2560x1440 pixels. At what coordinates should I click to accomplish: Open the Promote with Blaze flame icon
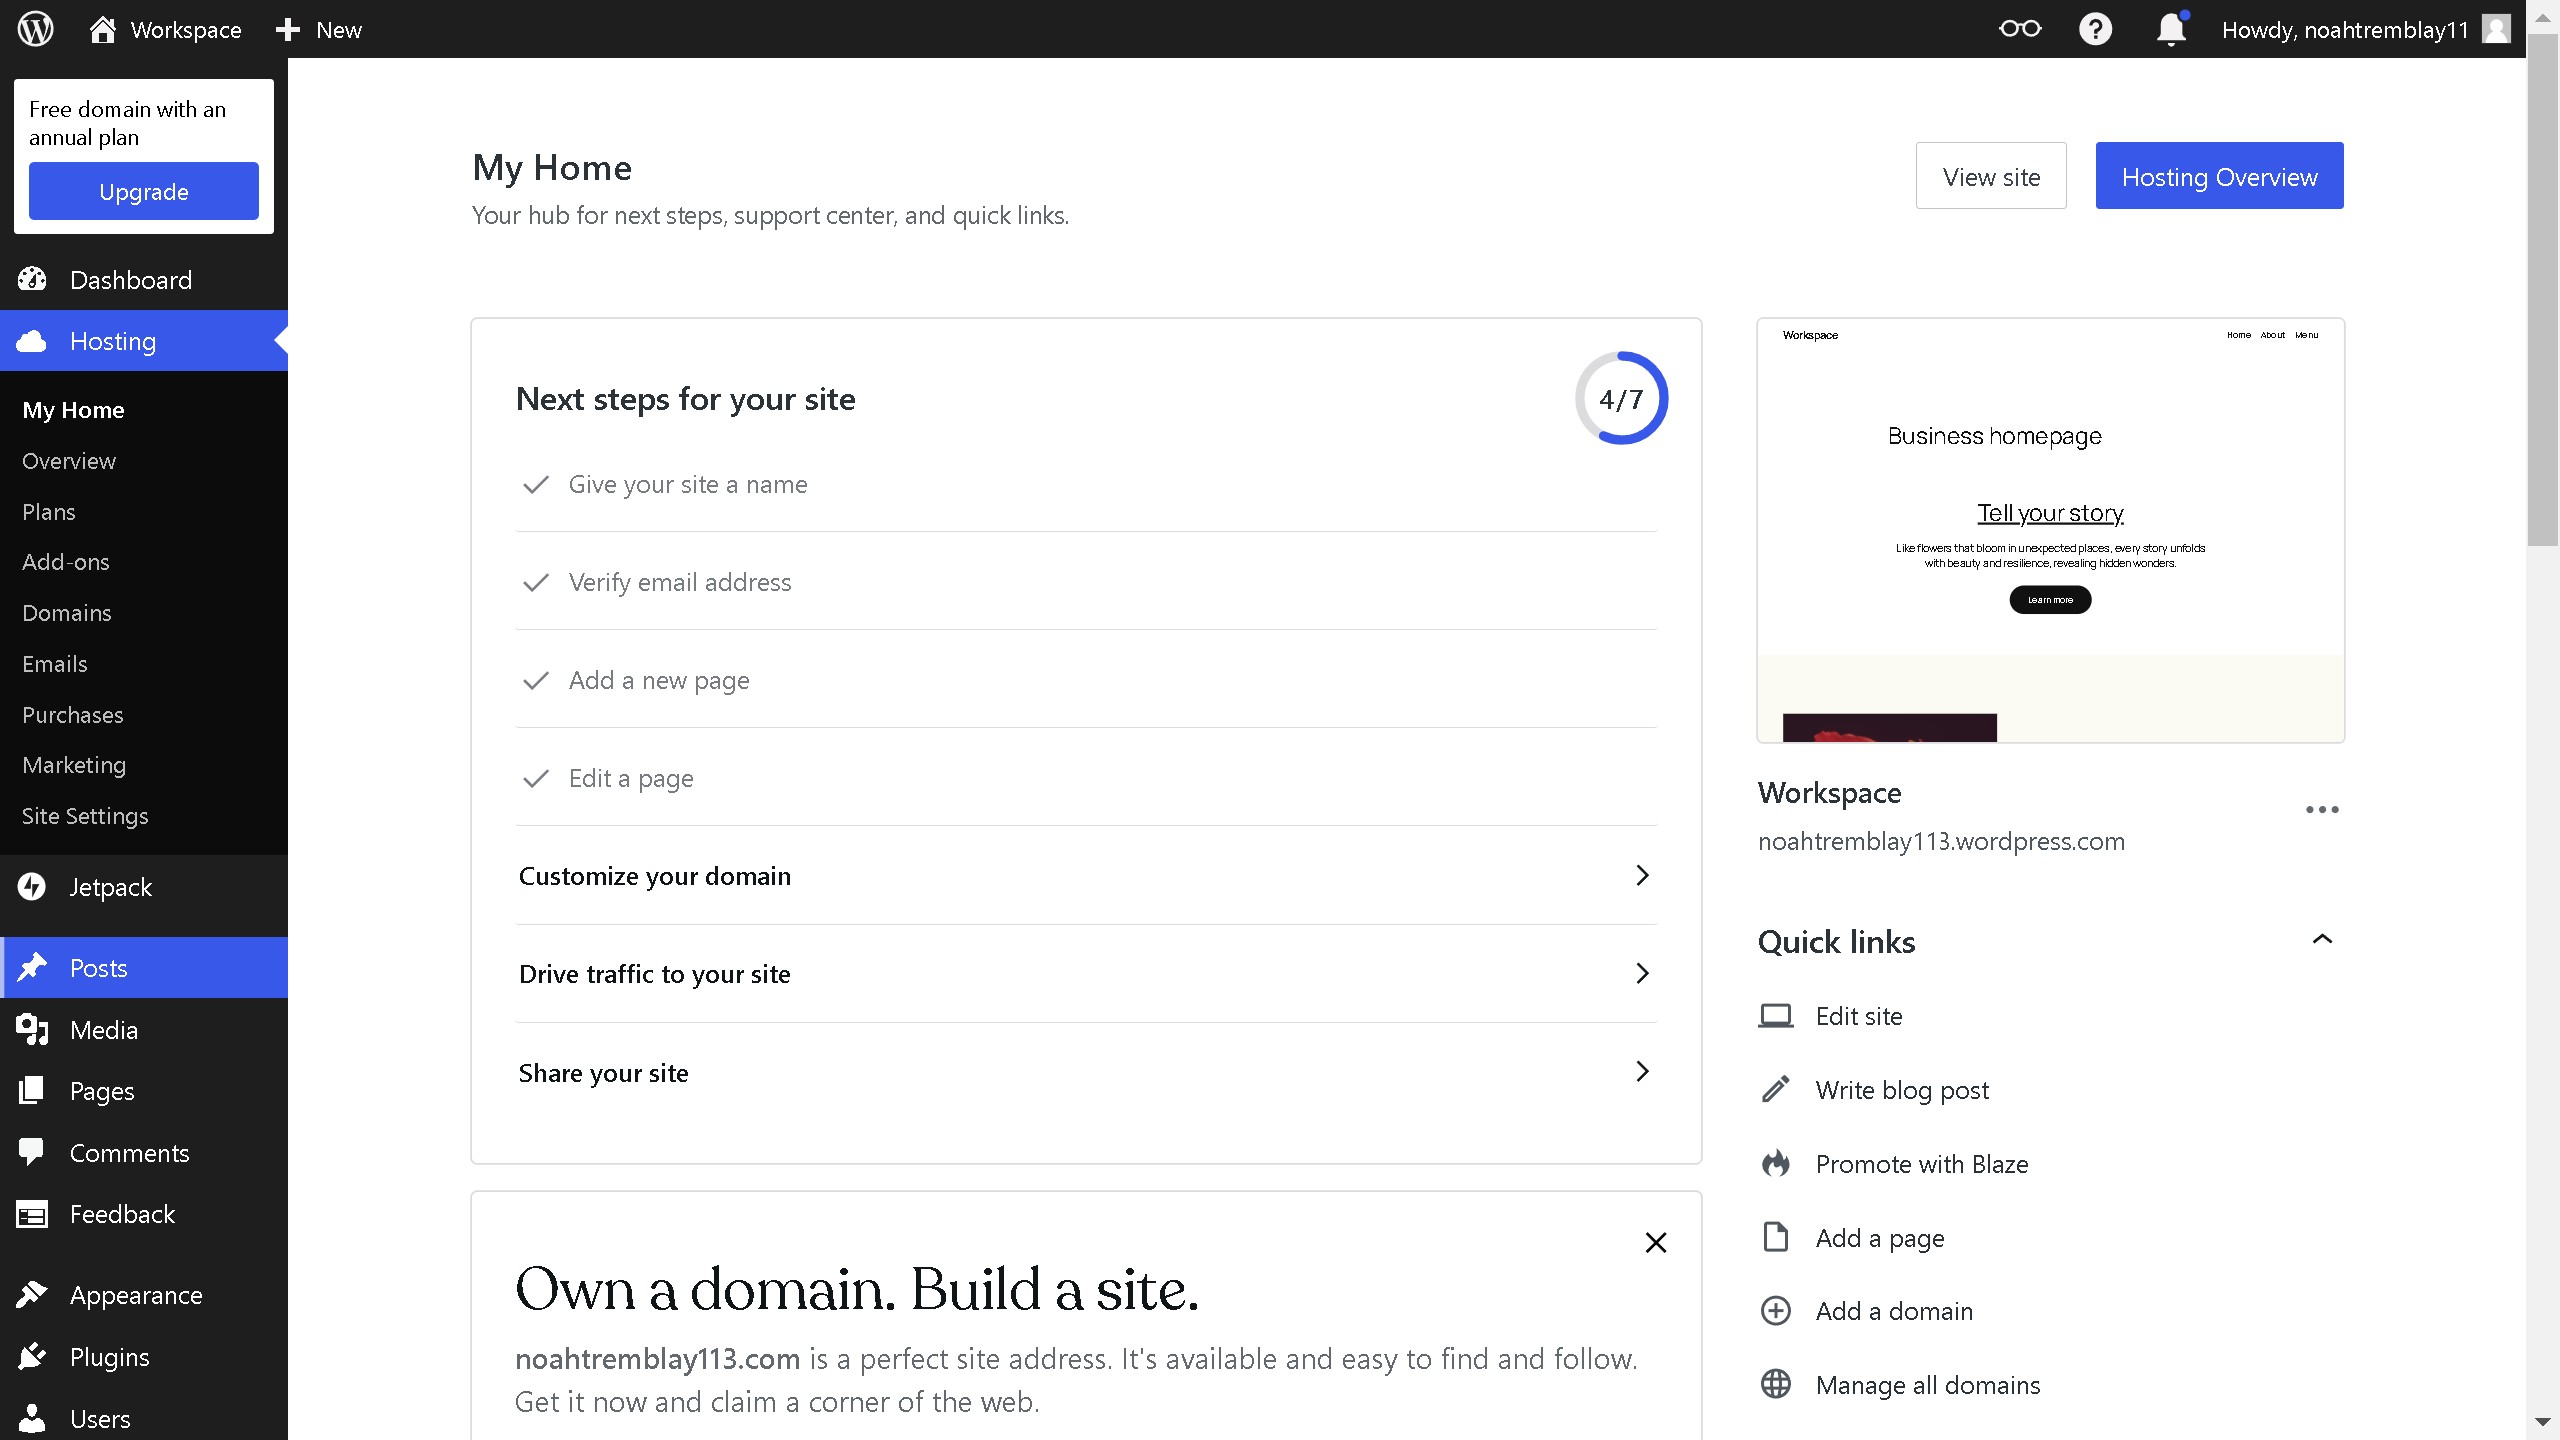(x=1776, y=1163)
